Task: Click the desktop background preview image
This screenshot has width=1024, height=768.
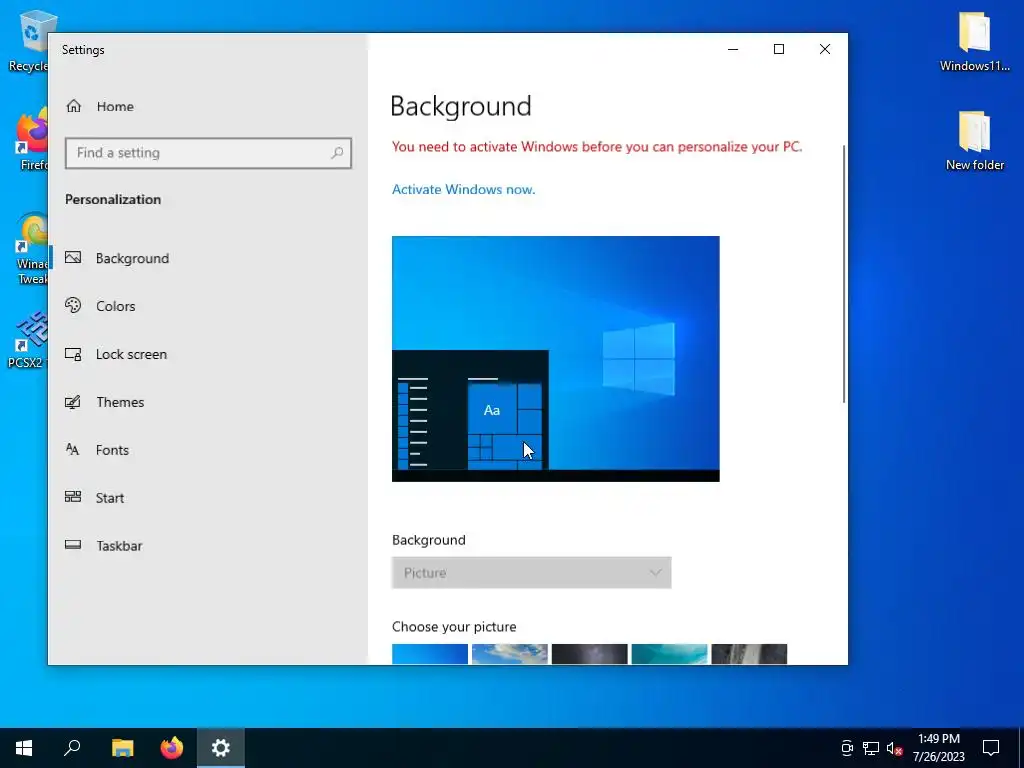Action: [x=556, y=359]
